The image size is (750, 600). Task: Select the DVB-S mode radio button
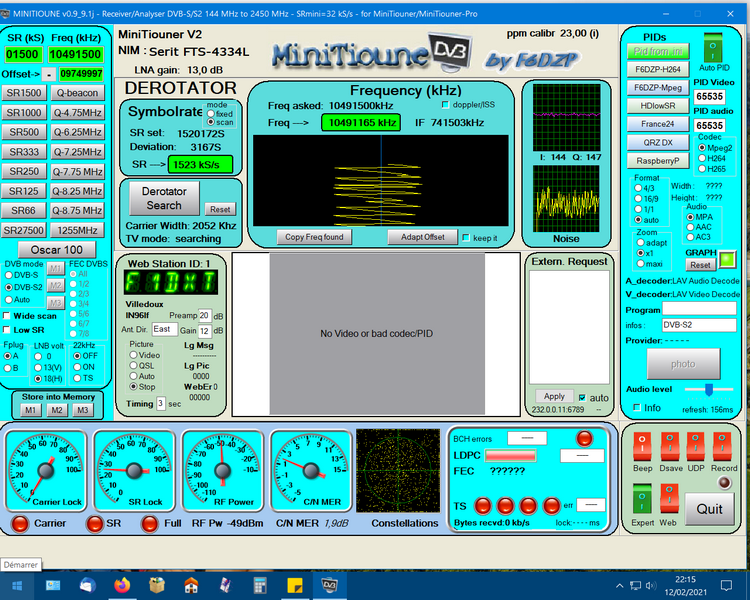click(x=9, y=275)
